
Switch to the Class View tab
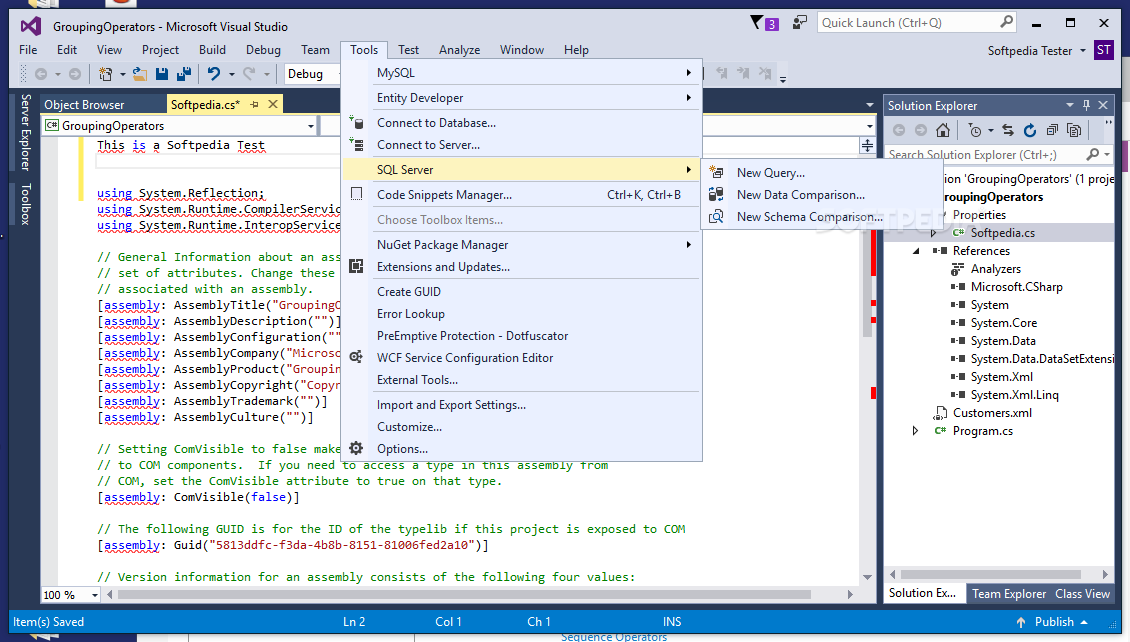[x=1082, y=594]
